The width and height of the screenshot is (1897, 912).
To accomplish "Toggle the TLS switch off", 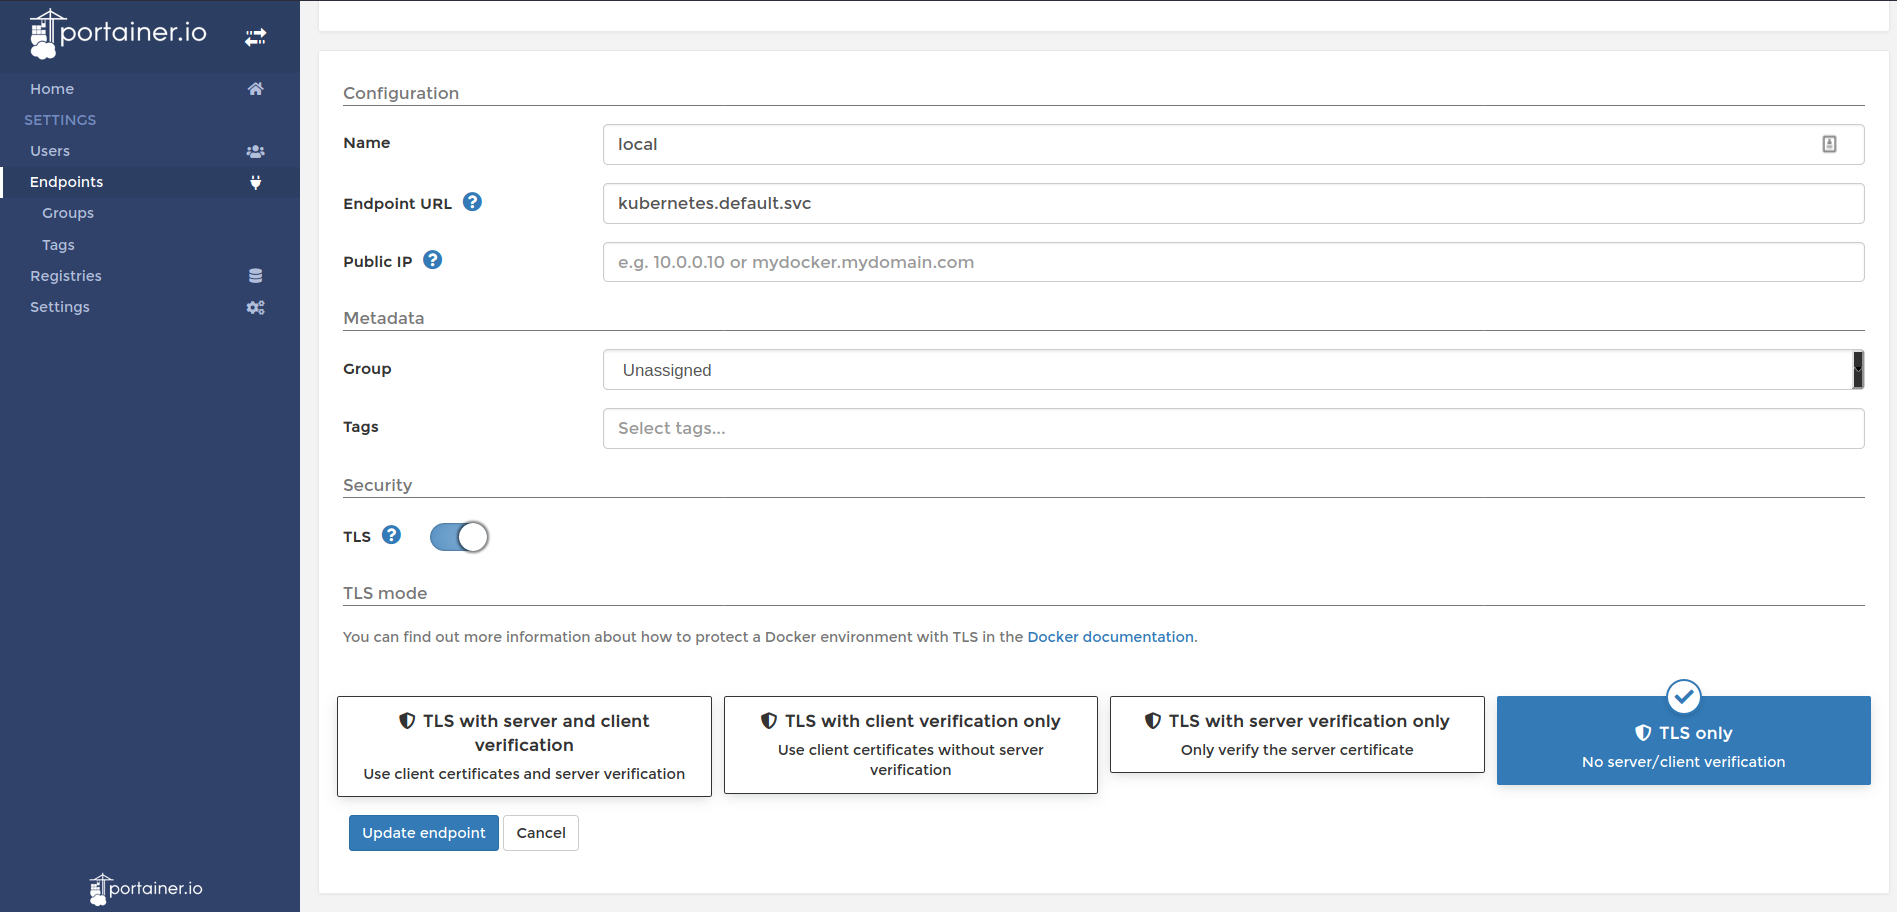I will (x=459, y=537).
